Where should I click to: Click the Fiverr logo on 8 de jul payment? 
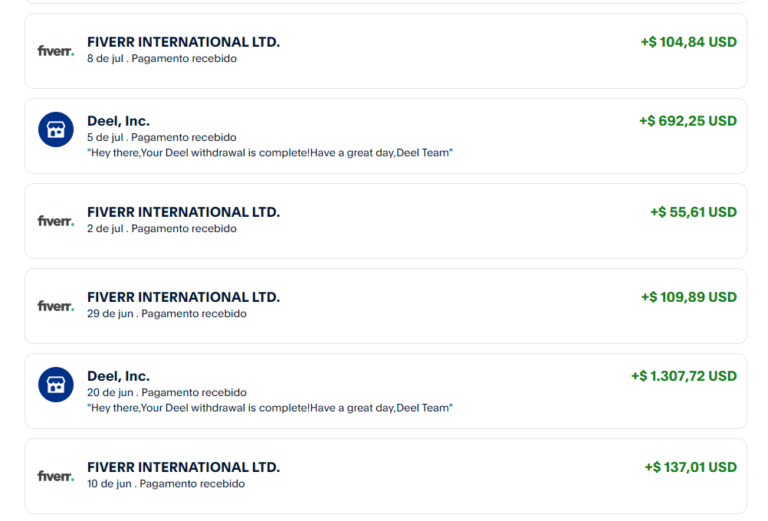(56, 51)
